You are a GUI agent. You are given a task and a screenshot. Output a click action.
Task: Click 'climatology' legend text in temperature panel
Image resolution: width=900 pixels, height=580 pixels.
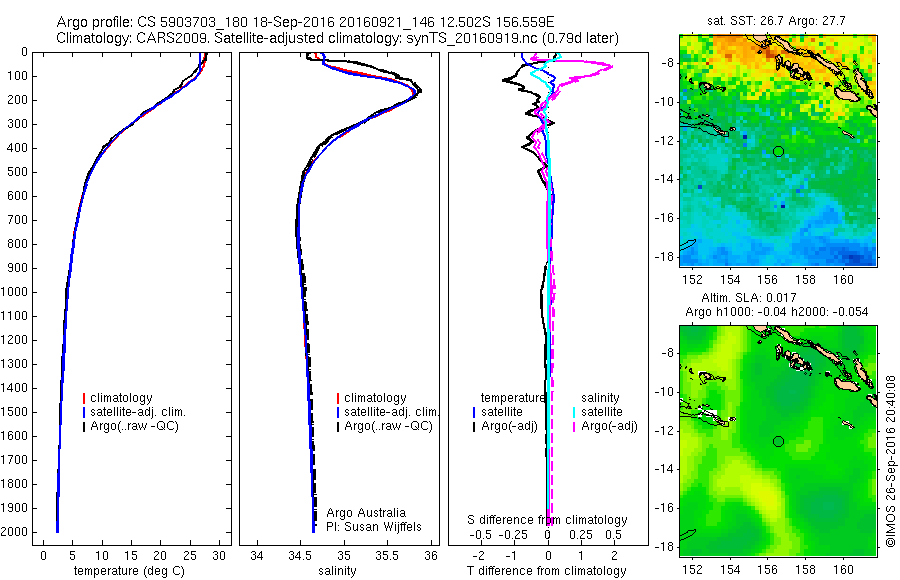pos(121,398)
